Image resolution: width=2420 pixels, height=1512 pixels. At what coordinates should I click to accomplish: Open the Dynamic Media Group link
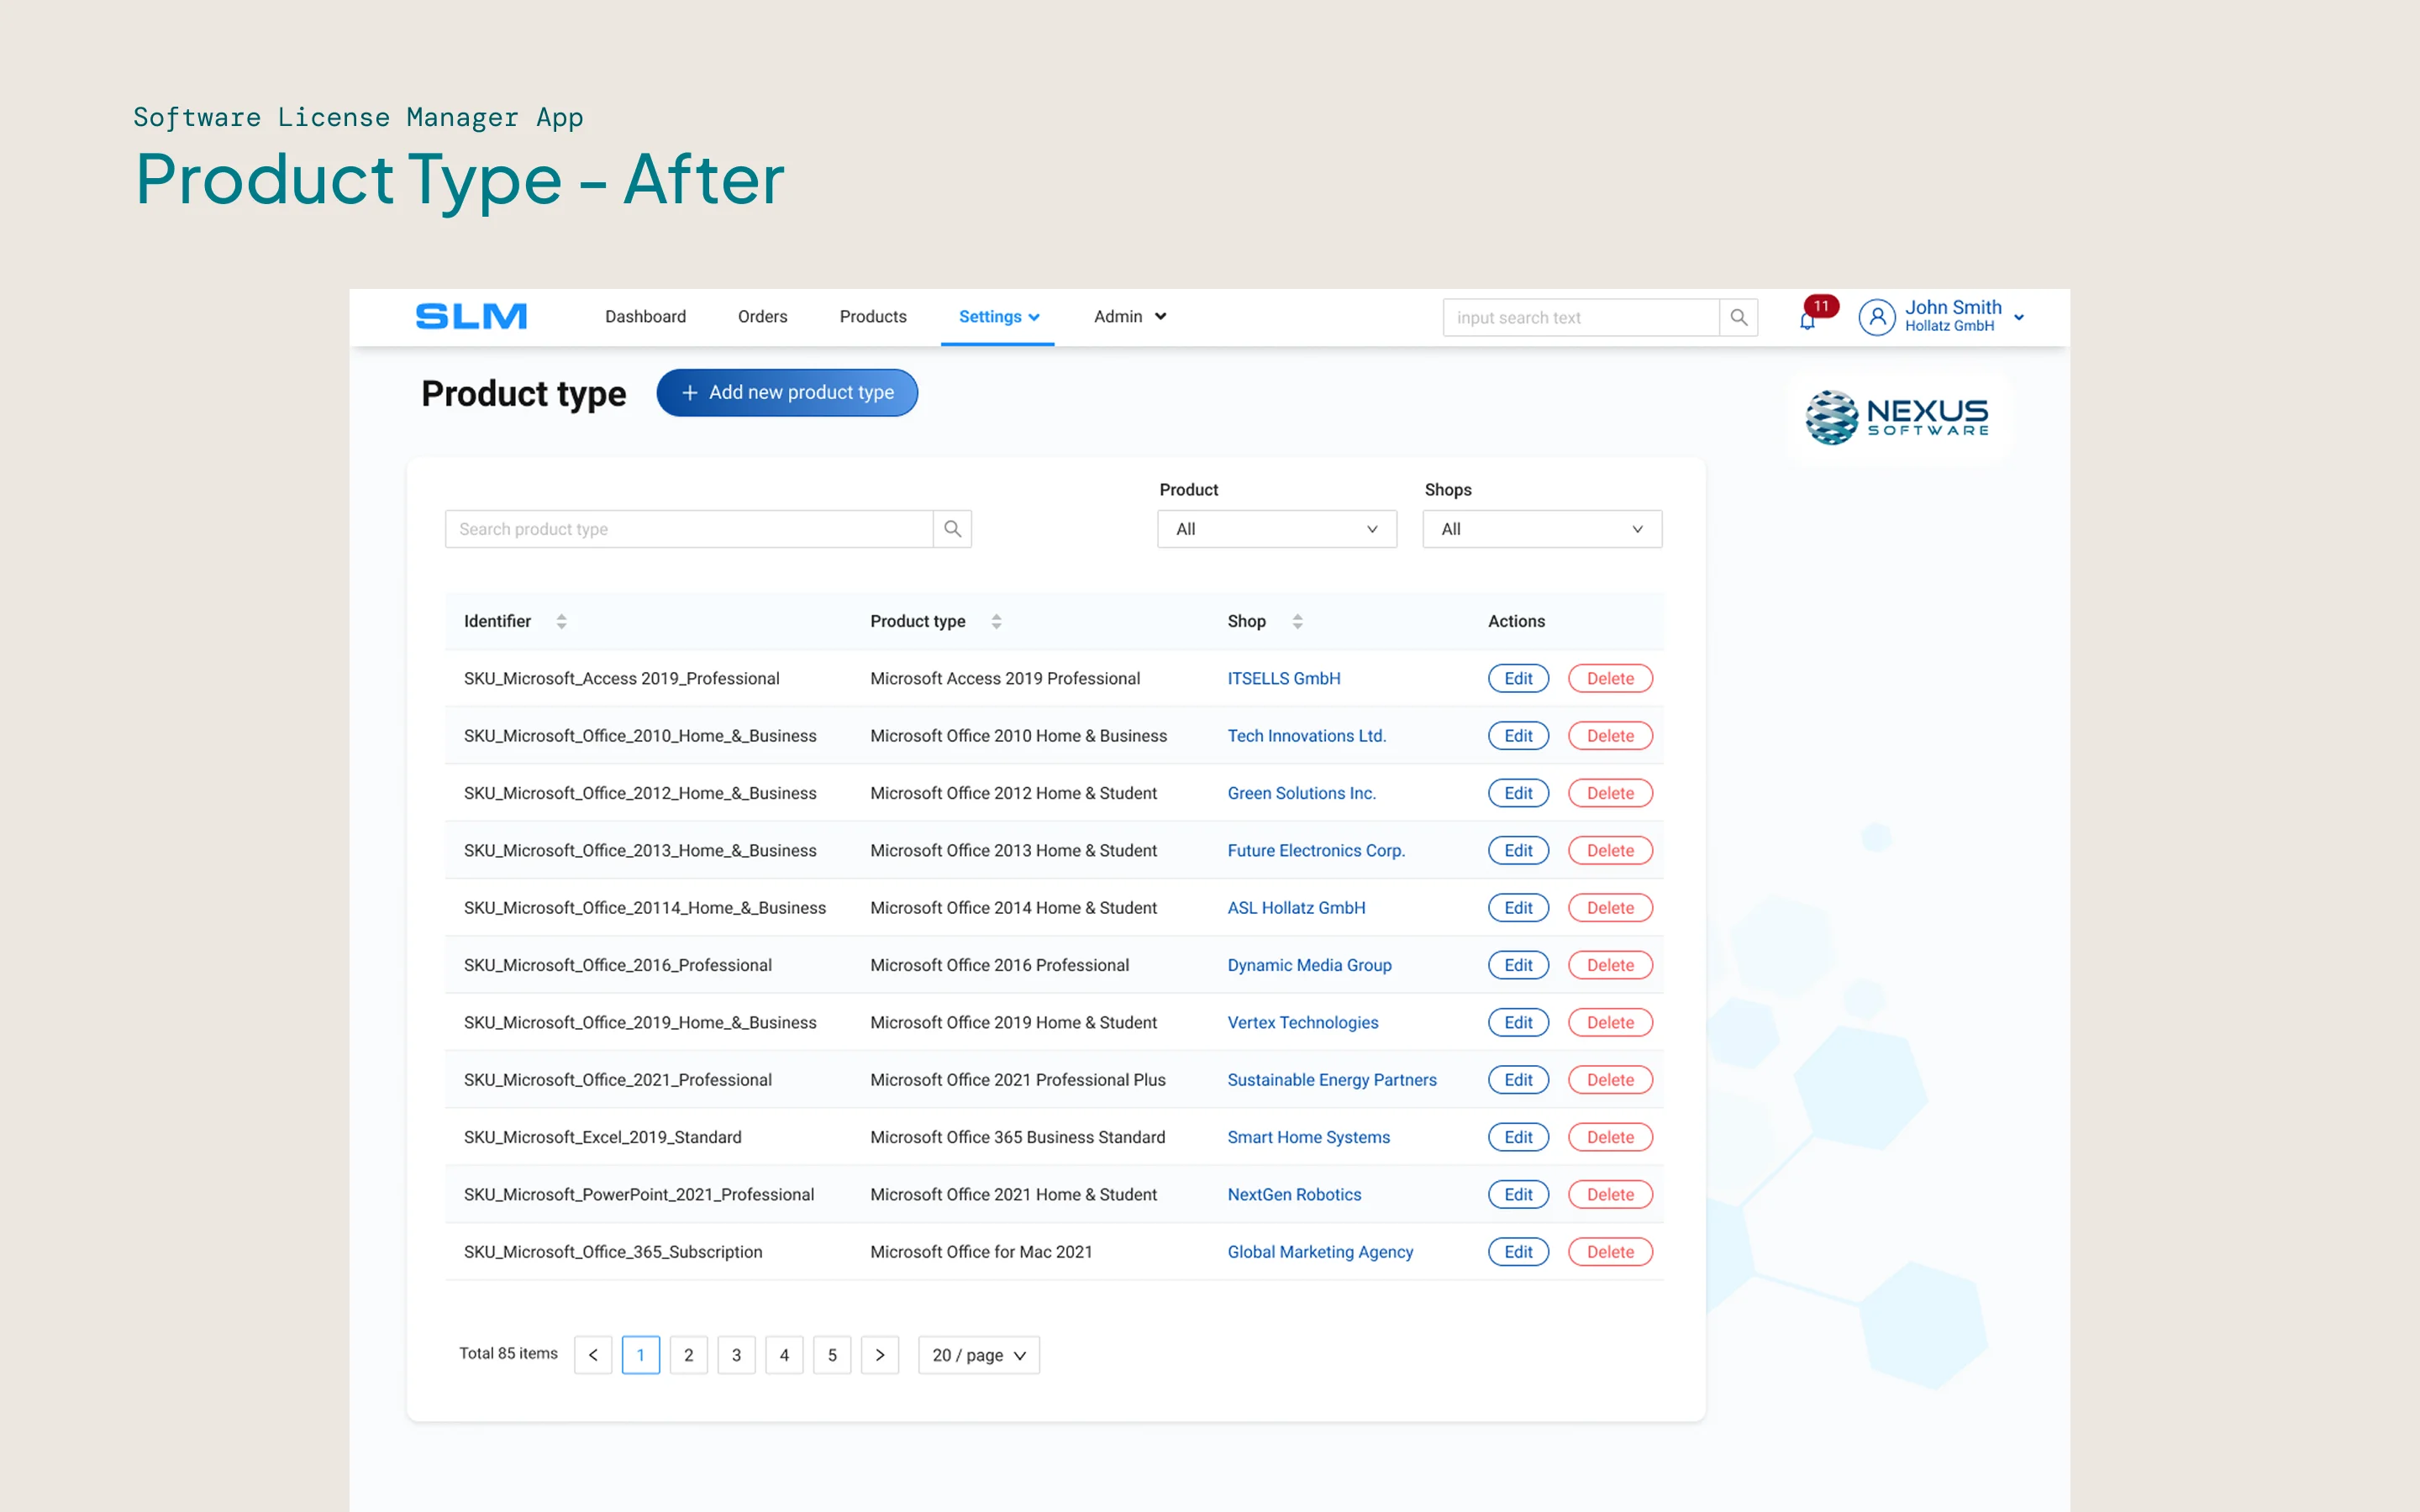pyautogui.click(x=1309, y=965)
